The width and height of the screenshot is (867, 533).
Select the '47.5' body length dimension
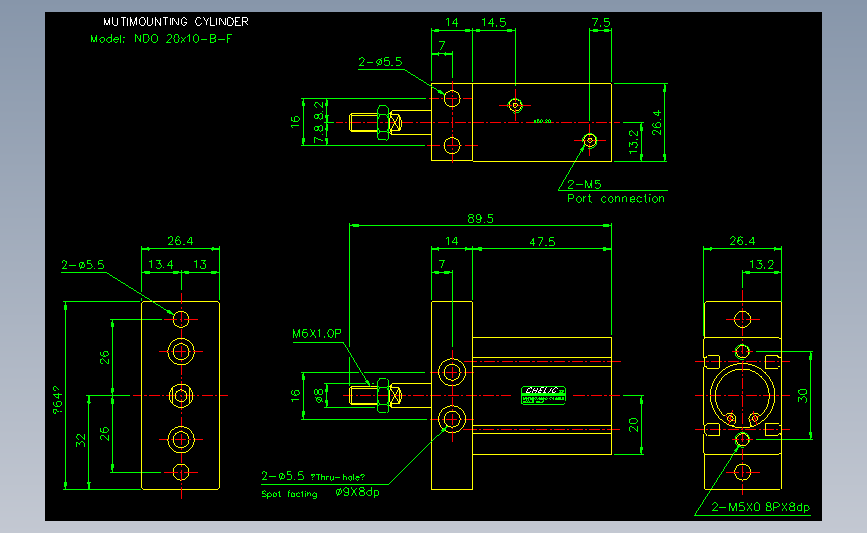coord(542,242)
